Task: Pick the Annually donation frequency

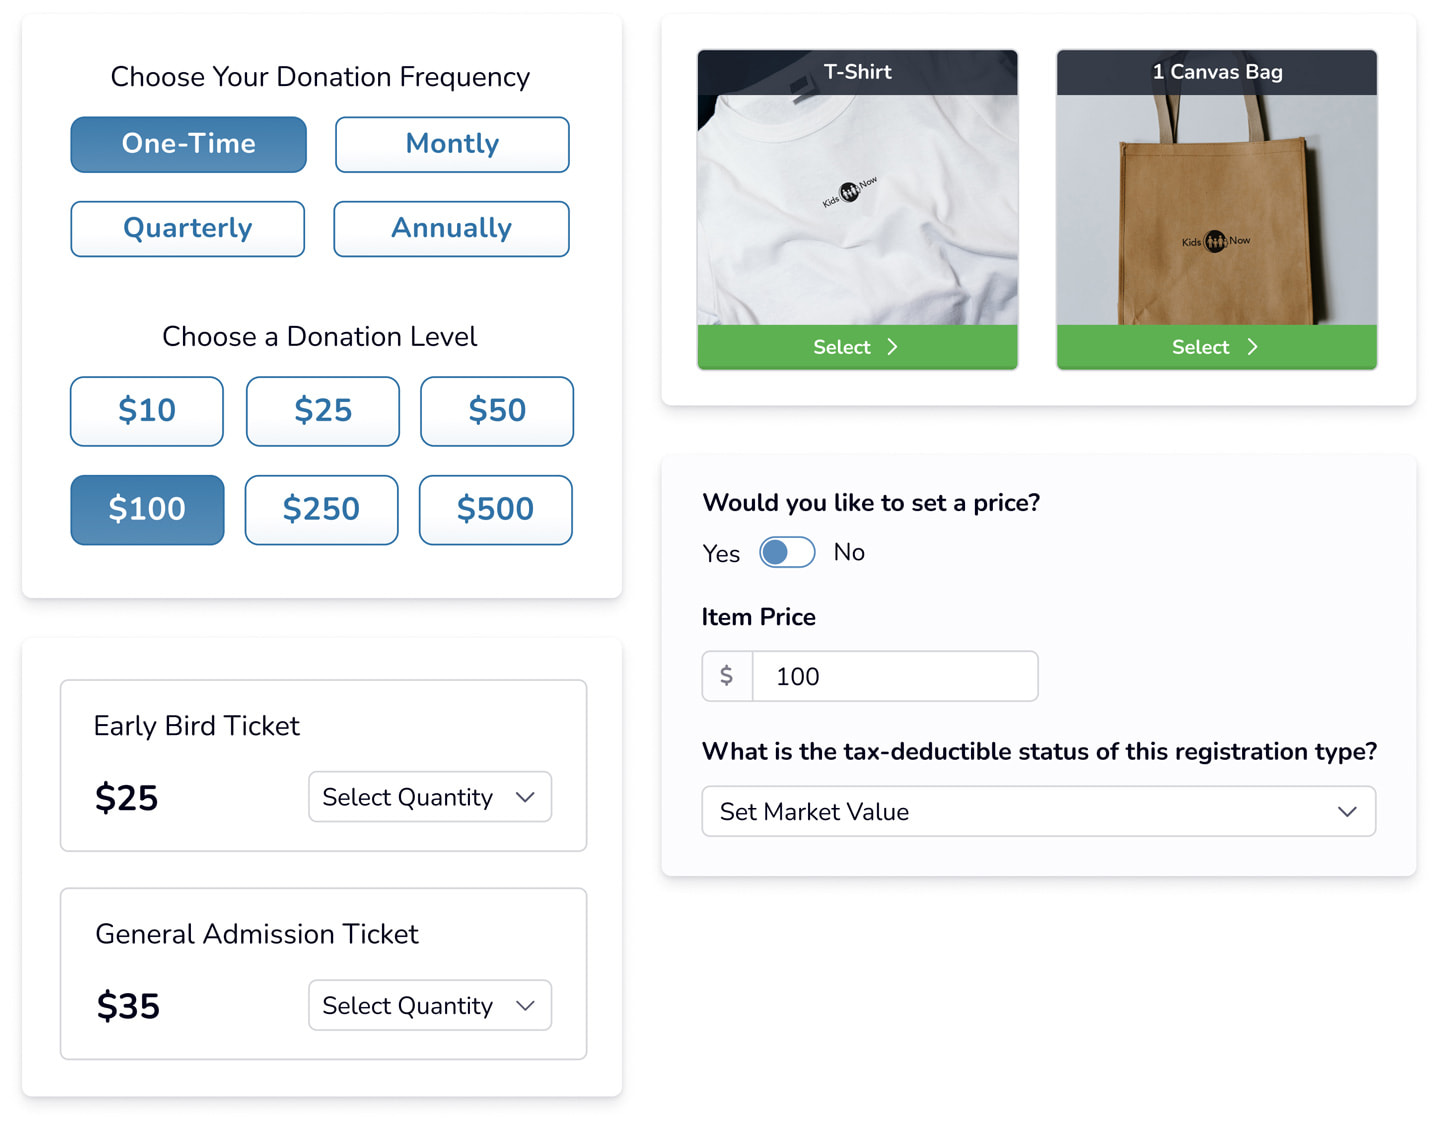Action: click(x=451, y=228)
